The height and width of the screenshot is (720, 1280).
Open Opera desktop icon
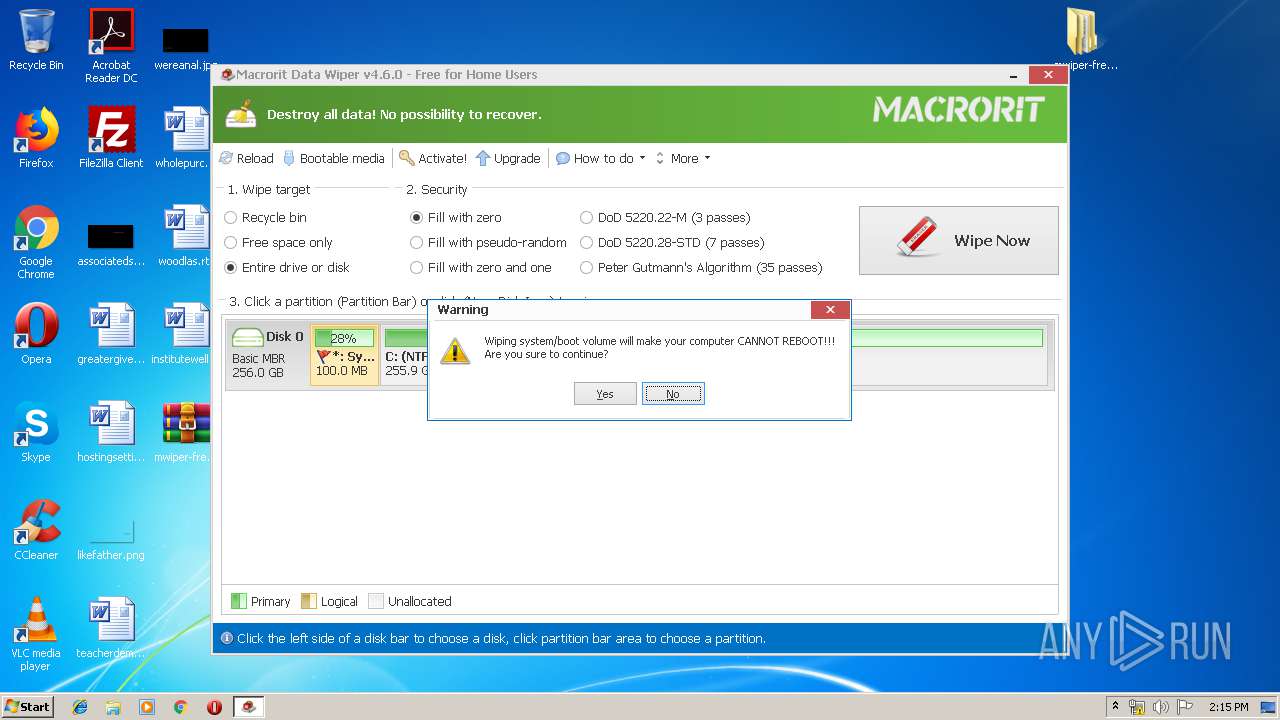click(x=36, y=333)
